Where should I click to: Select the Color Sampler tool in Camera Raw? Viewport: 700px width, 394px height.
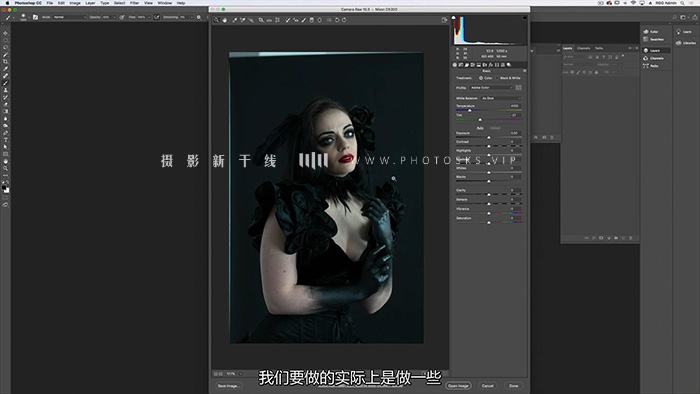[x=243, y=20]
